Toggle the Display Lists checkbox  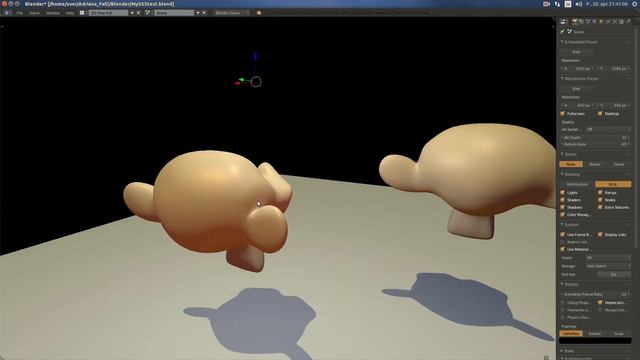[x=600, y=234]
